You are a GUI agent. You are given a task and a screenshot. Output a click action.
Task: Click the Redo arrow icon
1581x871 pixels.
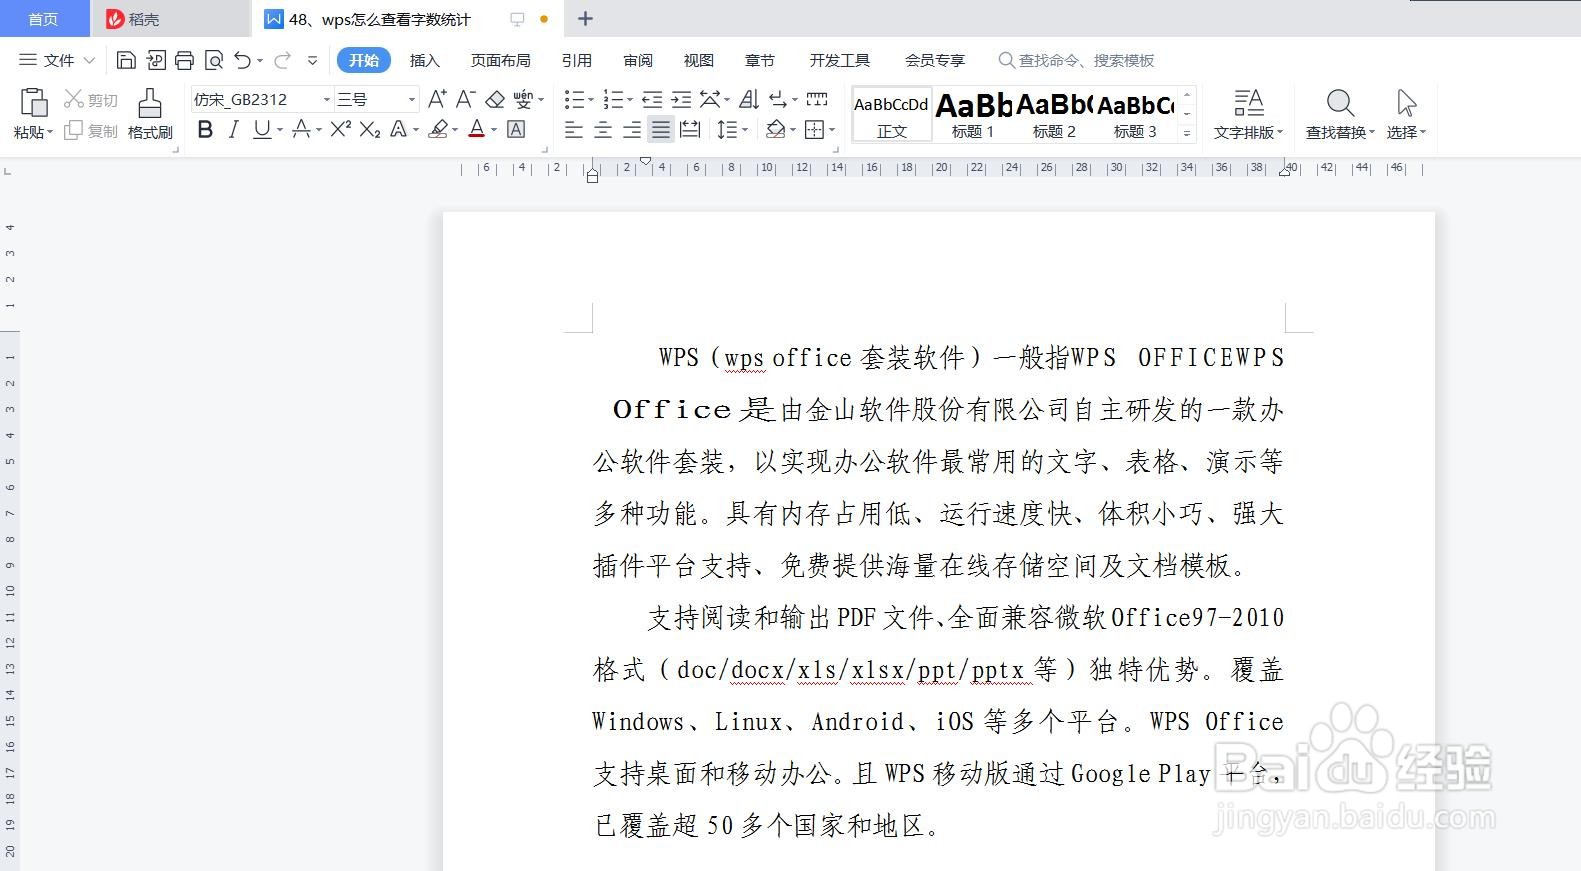(282, 60)
